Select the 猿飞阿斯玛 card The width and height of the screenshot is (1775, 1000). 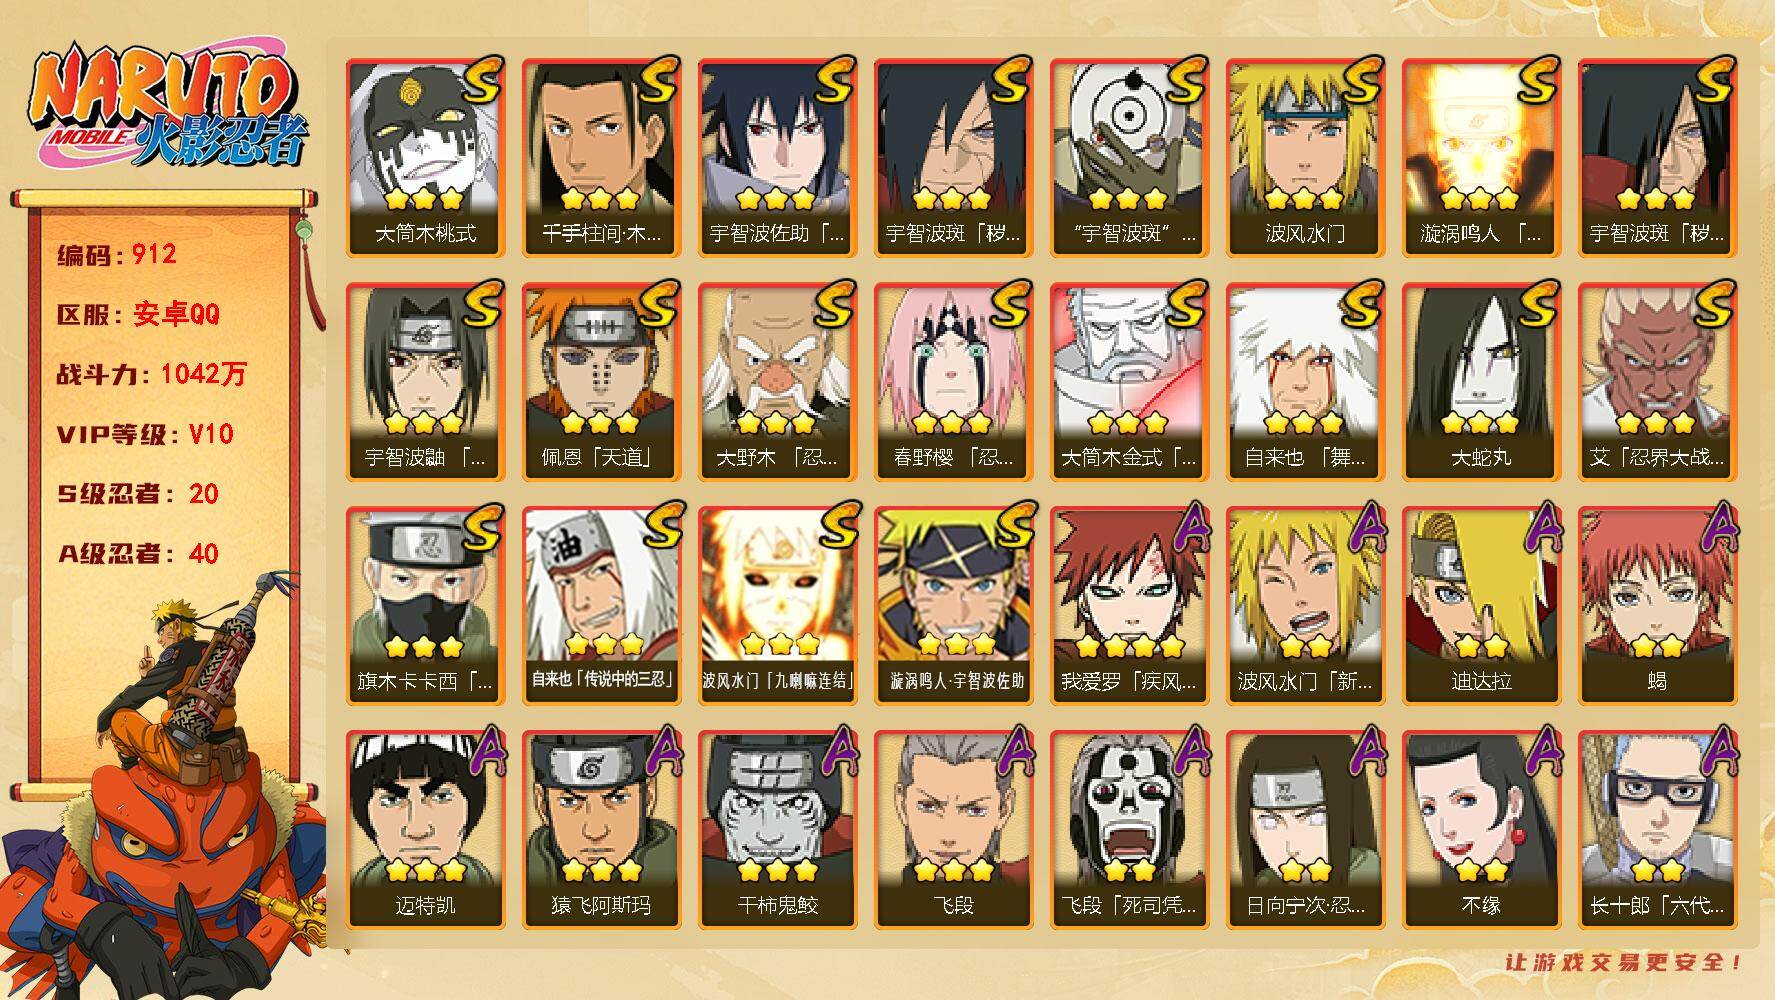pos(601,829)
